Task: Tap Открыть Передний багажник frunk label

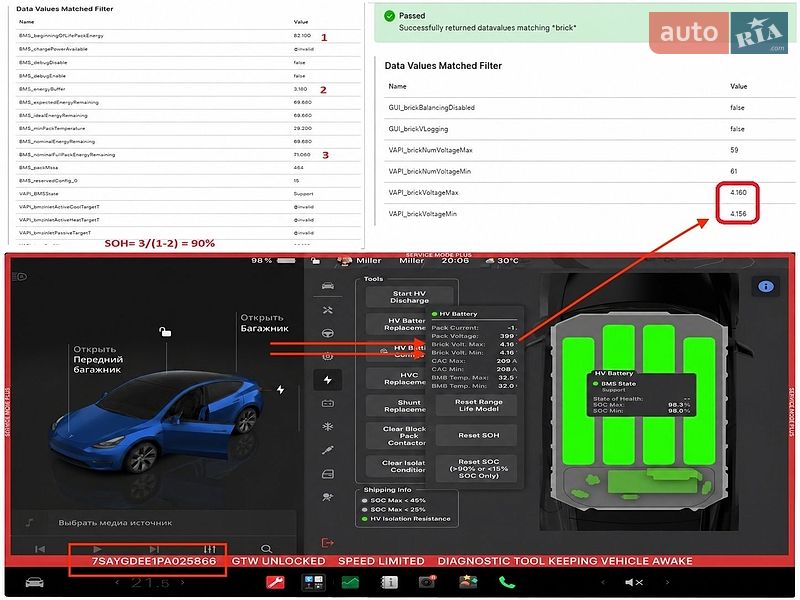Action: tap(98, 359)
